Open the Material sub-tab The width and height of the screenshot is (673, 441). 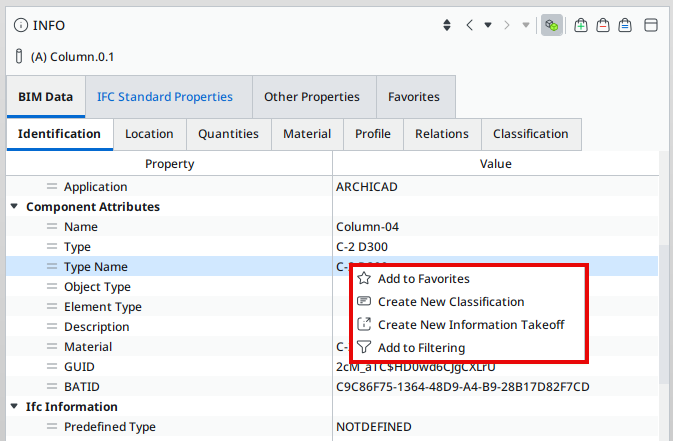pyautogui.click(x=307, y=134)
